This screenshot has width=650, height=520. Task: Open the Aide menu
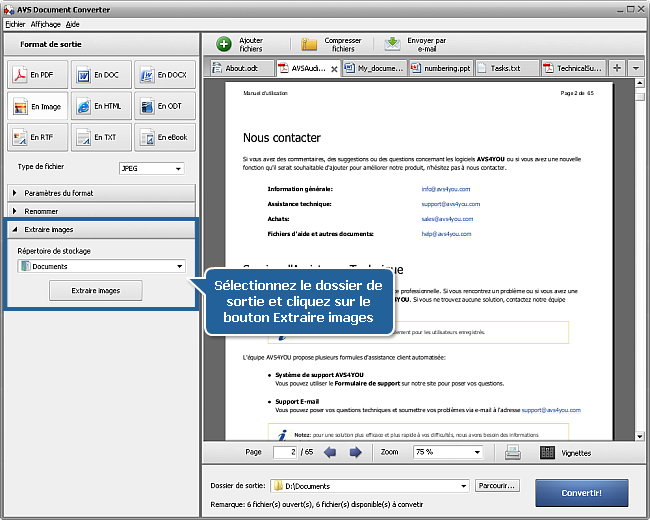pyautogui.click(x=73, y=24)
